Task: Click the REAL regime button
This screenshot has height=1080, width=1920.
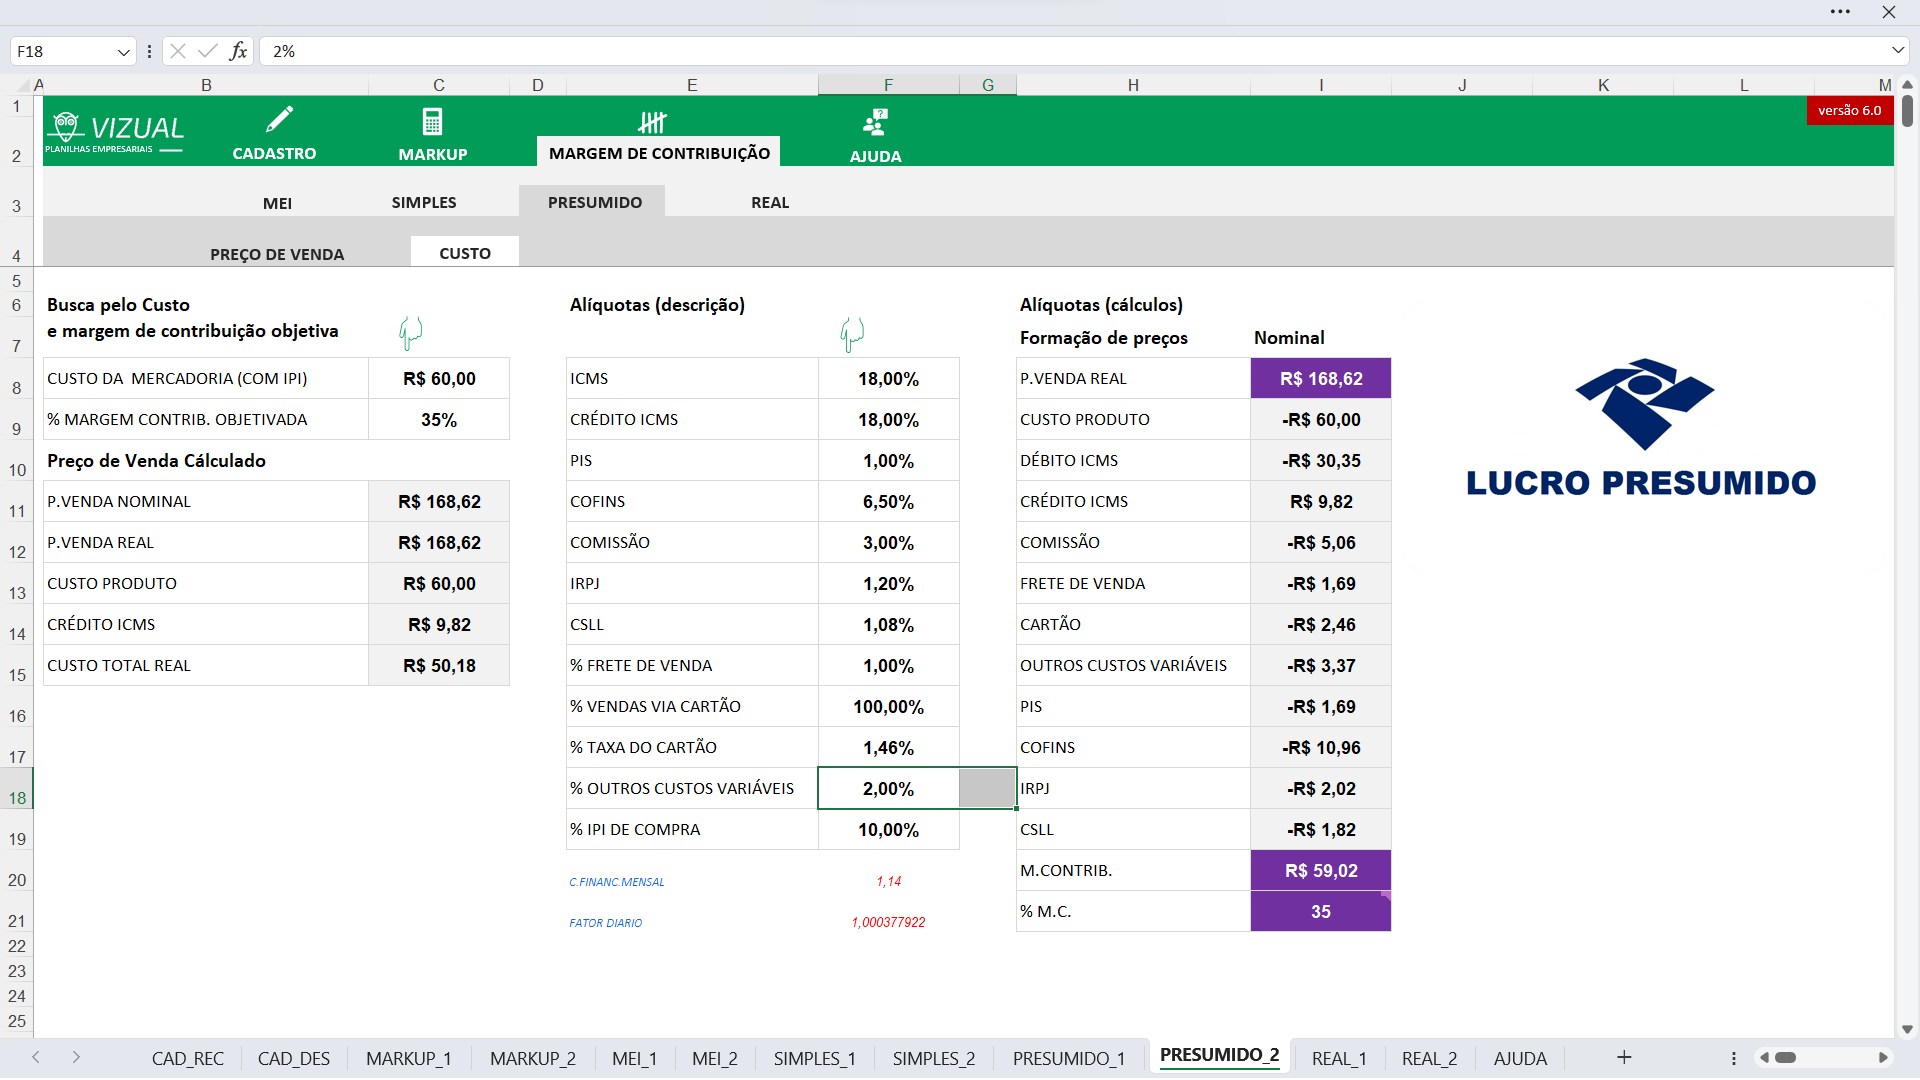Action: click(770, 202)
